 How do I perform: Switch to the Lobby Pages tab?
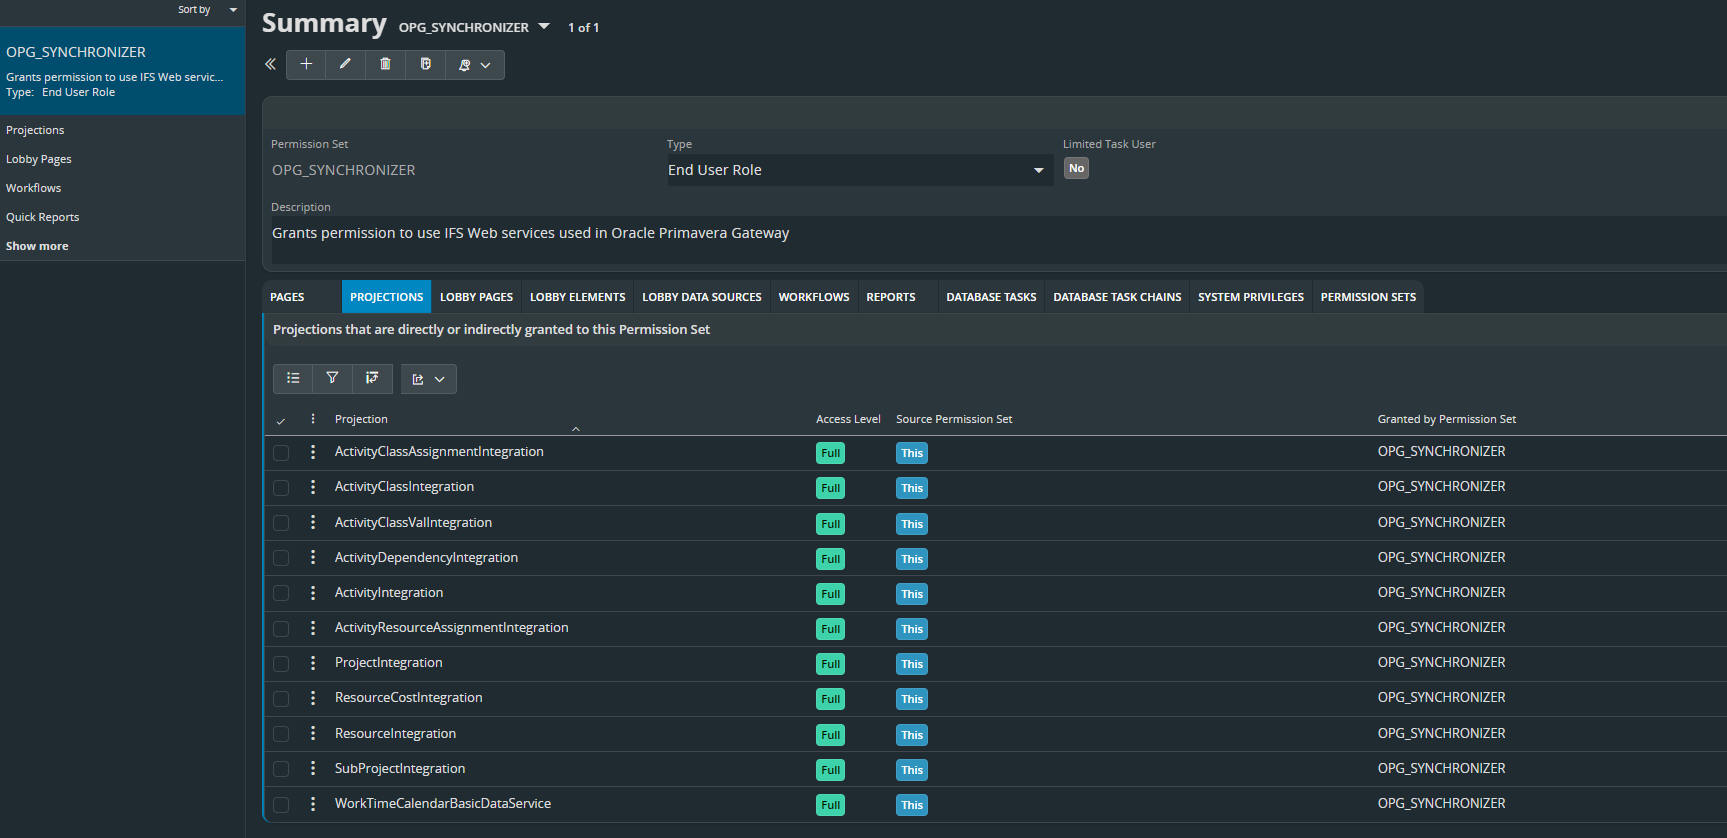(476, 297)
